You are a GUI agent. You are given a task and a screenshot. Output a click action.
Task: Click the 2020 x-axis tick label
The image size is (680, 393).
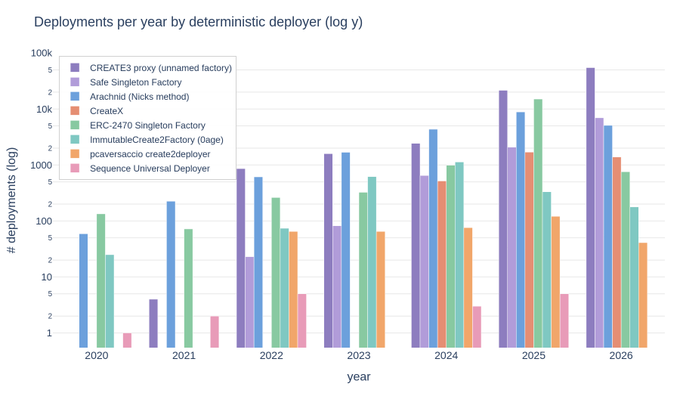pos(96,356)
